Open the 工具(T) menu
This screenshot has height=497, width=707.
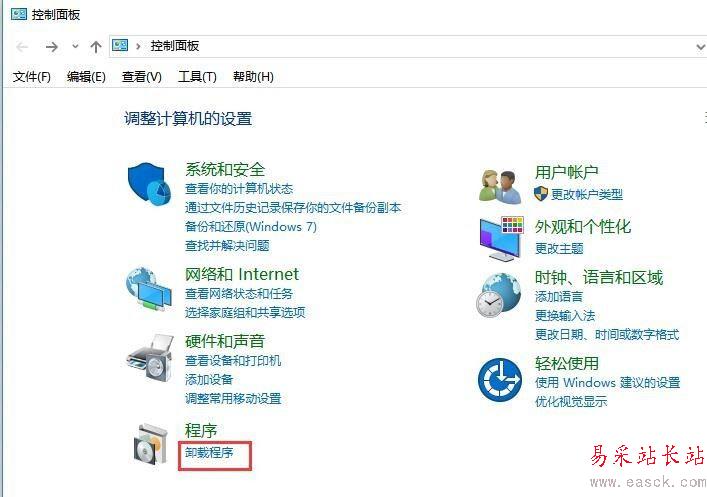click(x=197, y=77)
